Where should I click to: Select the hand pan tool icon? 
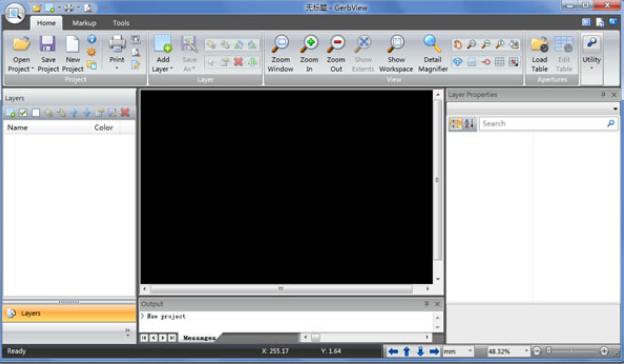458,45
